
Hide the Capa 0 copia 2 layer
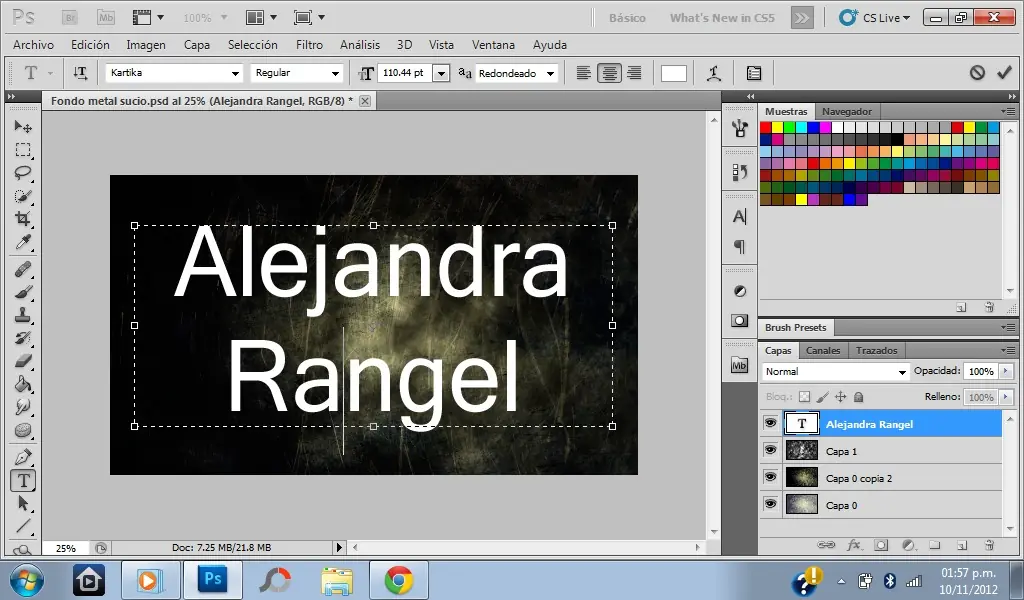click(769, 477)
